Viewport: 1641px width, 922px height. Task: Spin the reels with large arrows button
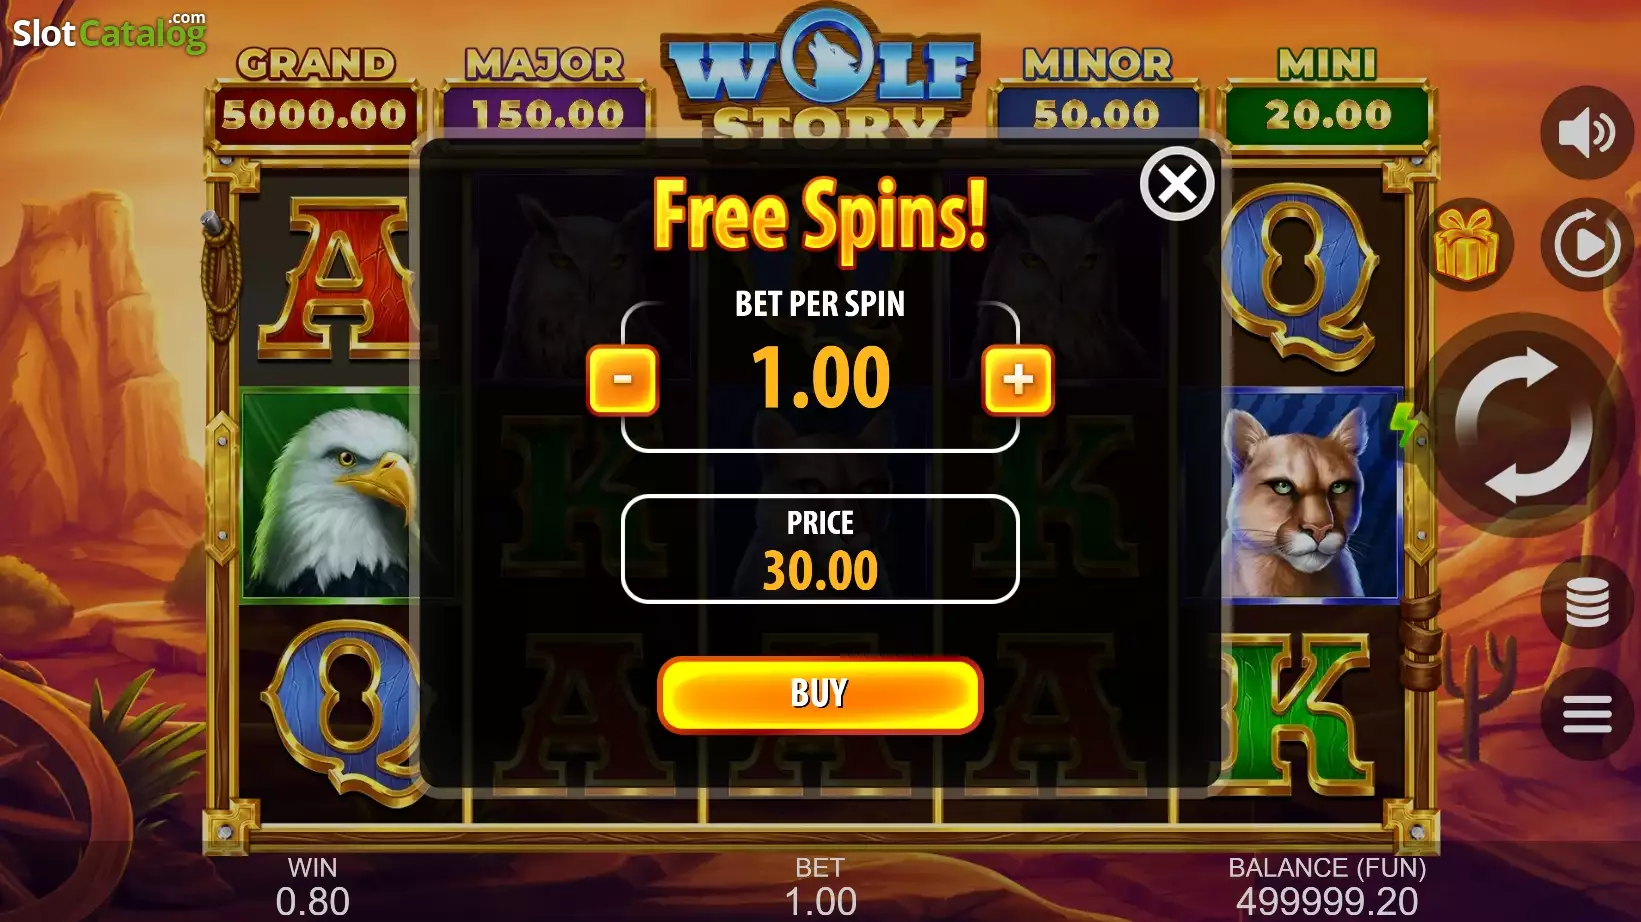1525,425
